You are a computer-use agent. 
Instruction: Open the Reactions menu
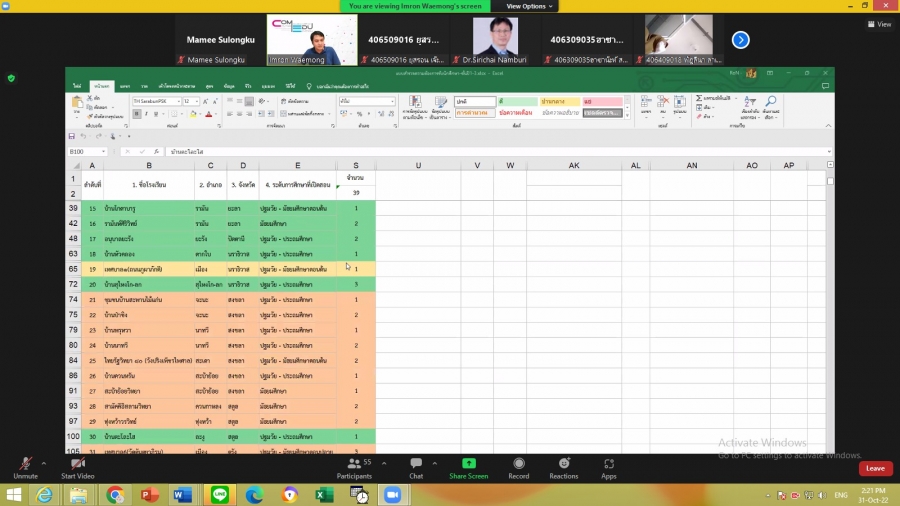(564, 465)
